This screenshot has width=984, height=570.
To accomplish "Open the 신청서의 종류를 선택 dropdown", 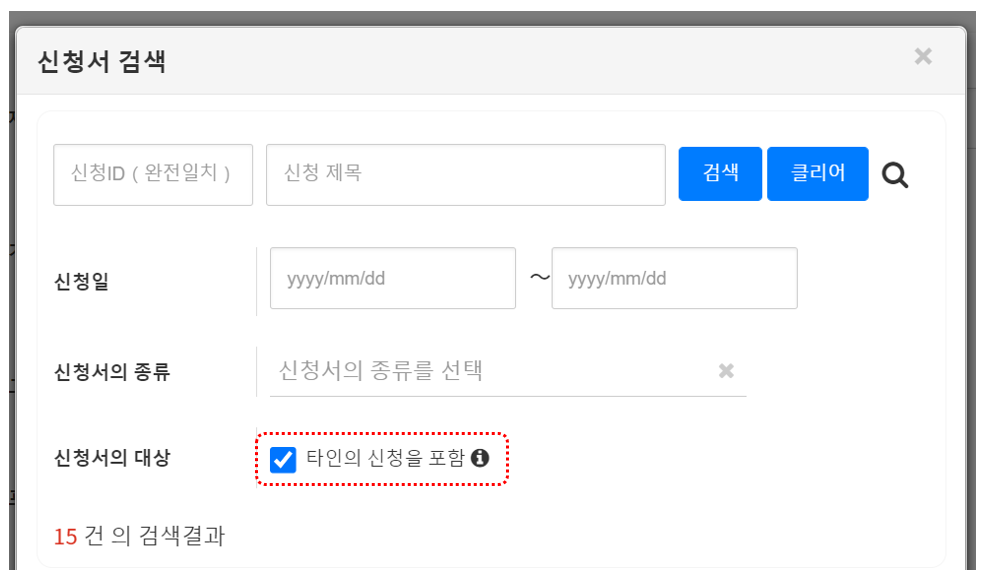I will [490, 371].
